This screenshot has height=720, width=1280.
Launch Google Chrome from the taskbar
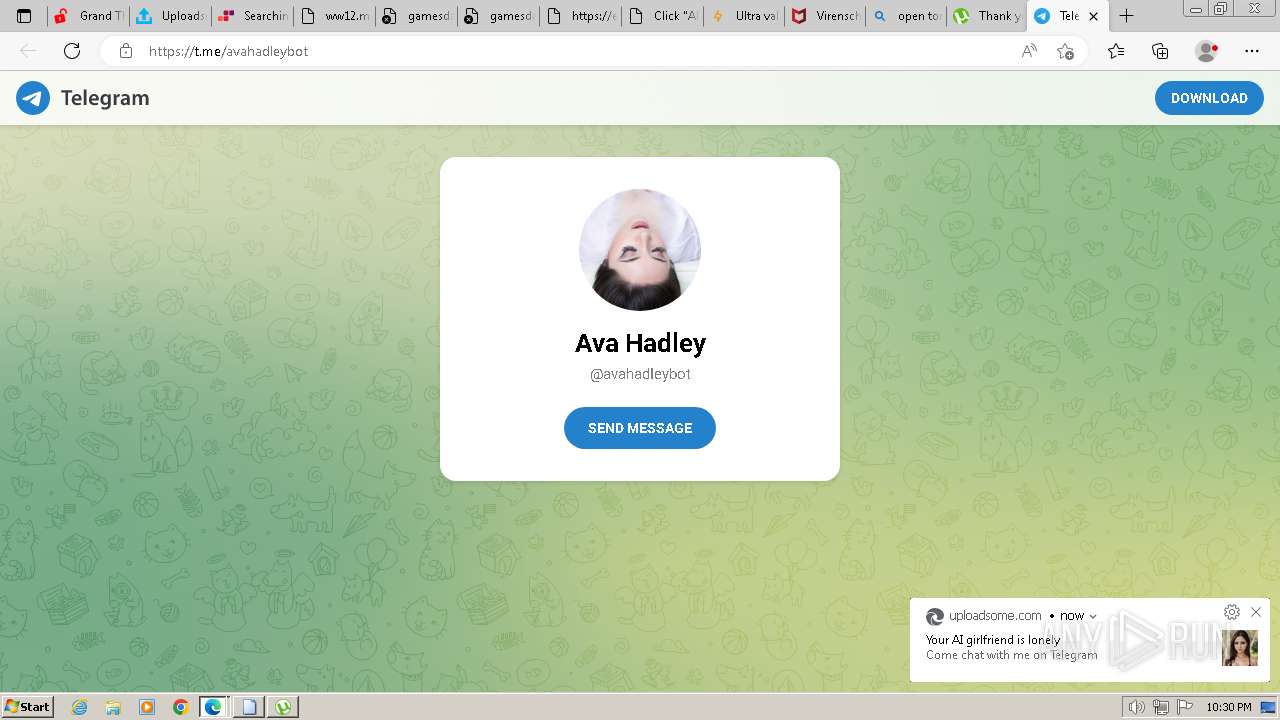coord(181,707)
